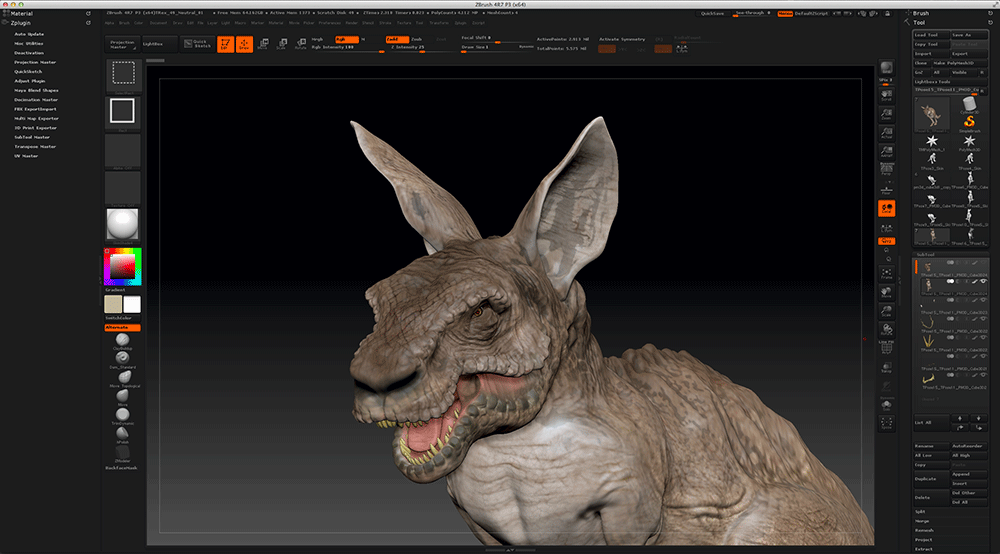
Task: Select the Move brush in left shelf
Action: coord(122,397)
